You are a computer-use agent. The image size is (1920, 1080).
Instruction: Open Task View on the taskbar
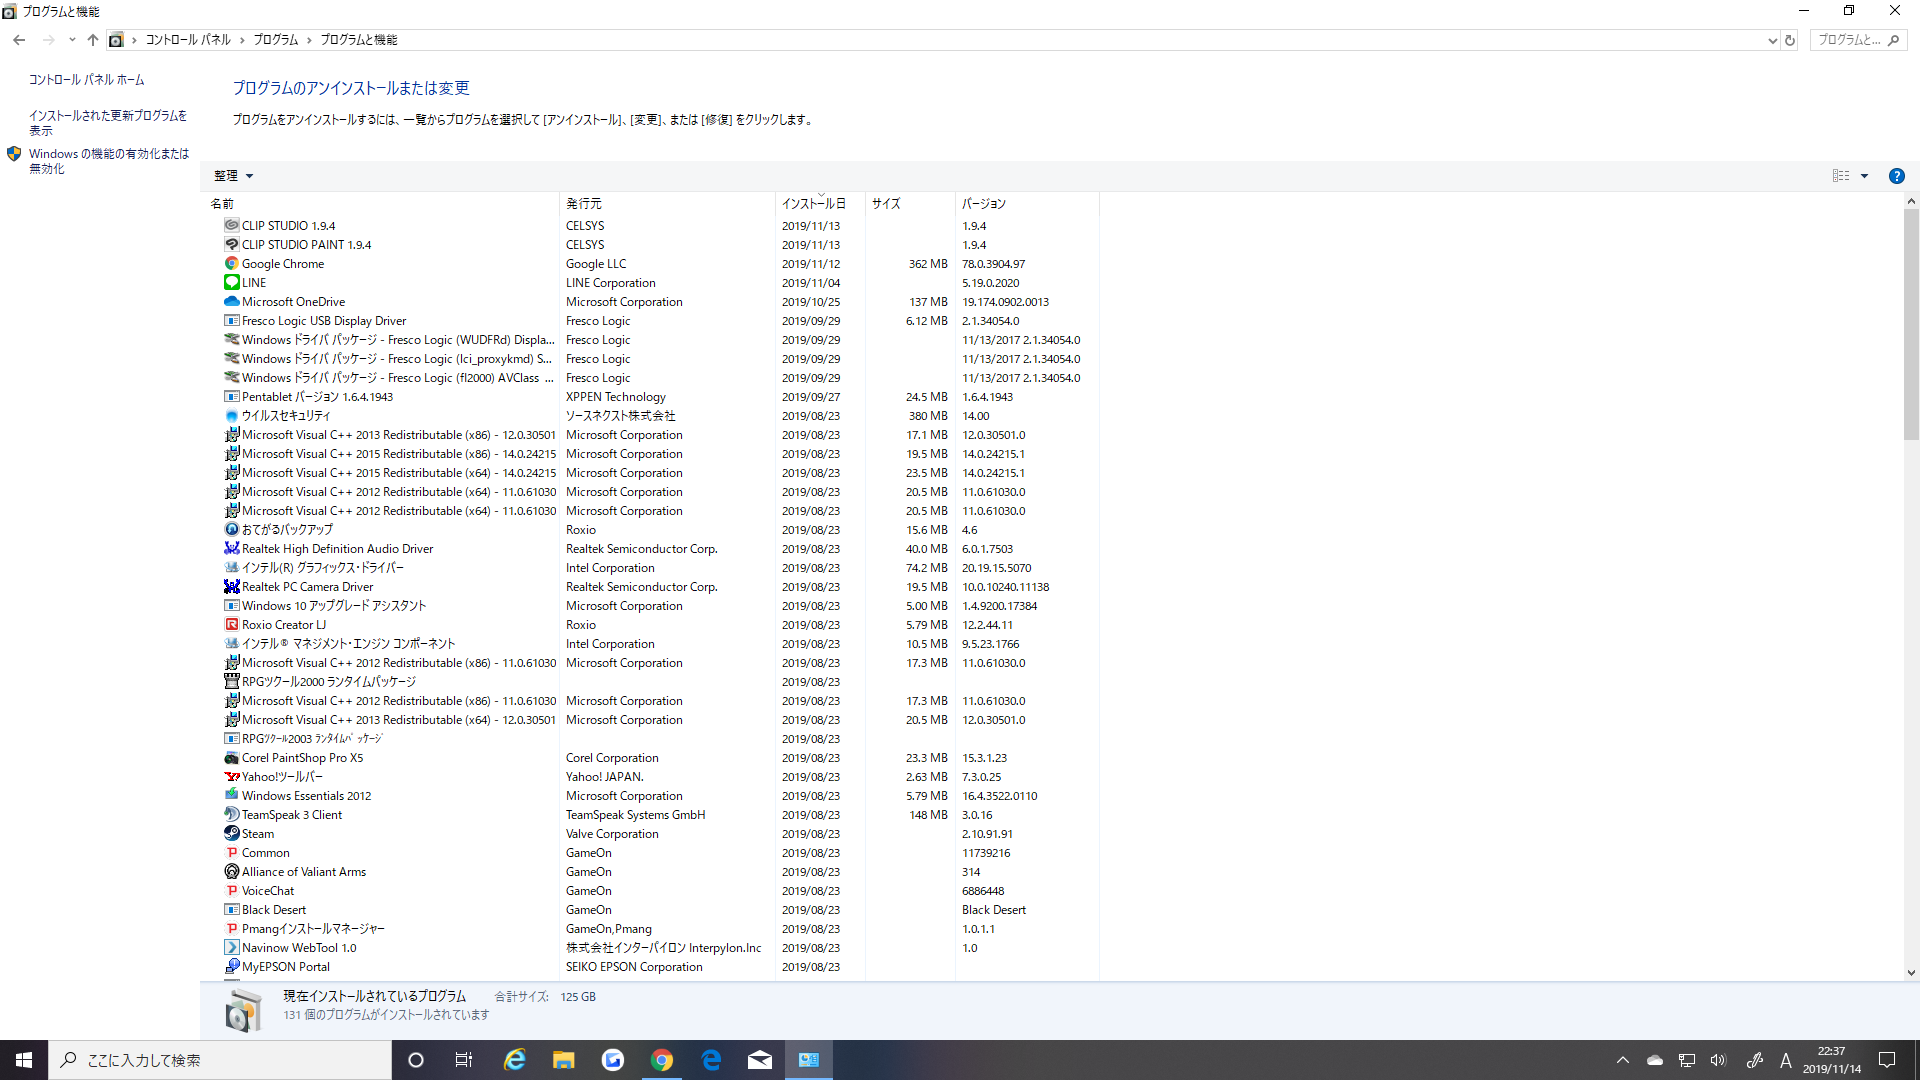point(463,1060)
